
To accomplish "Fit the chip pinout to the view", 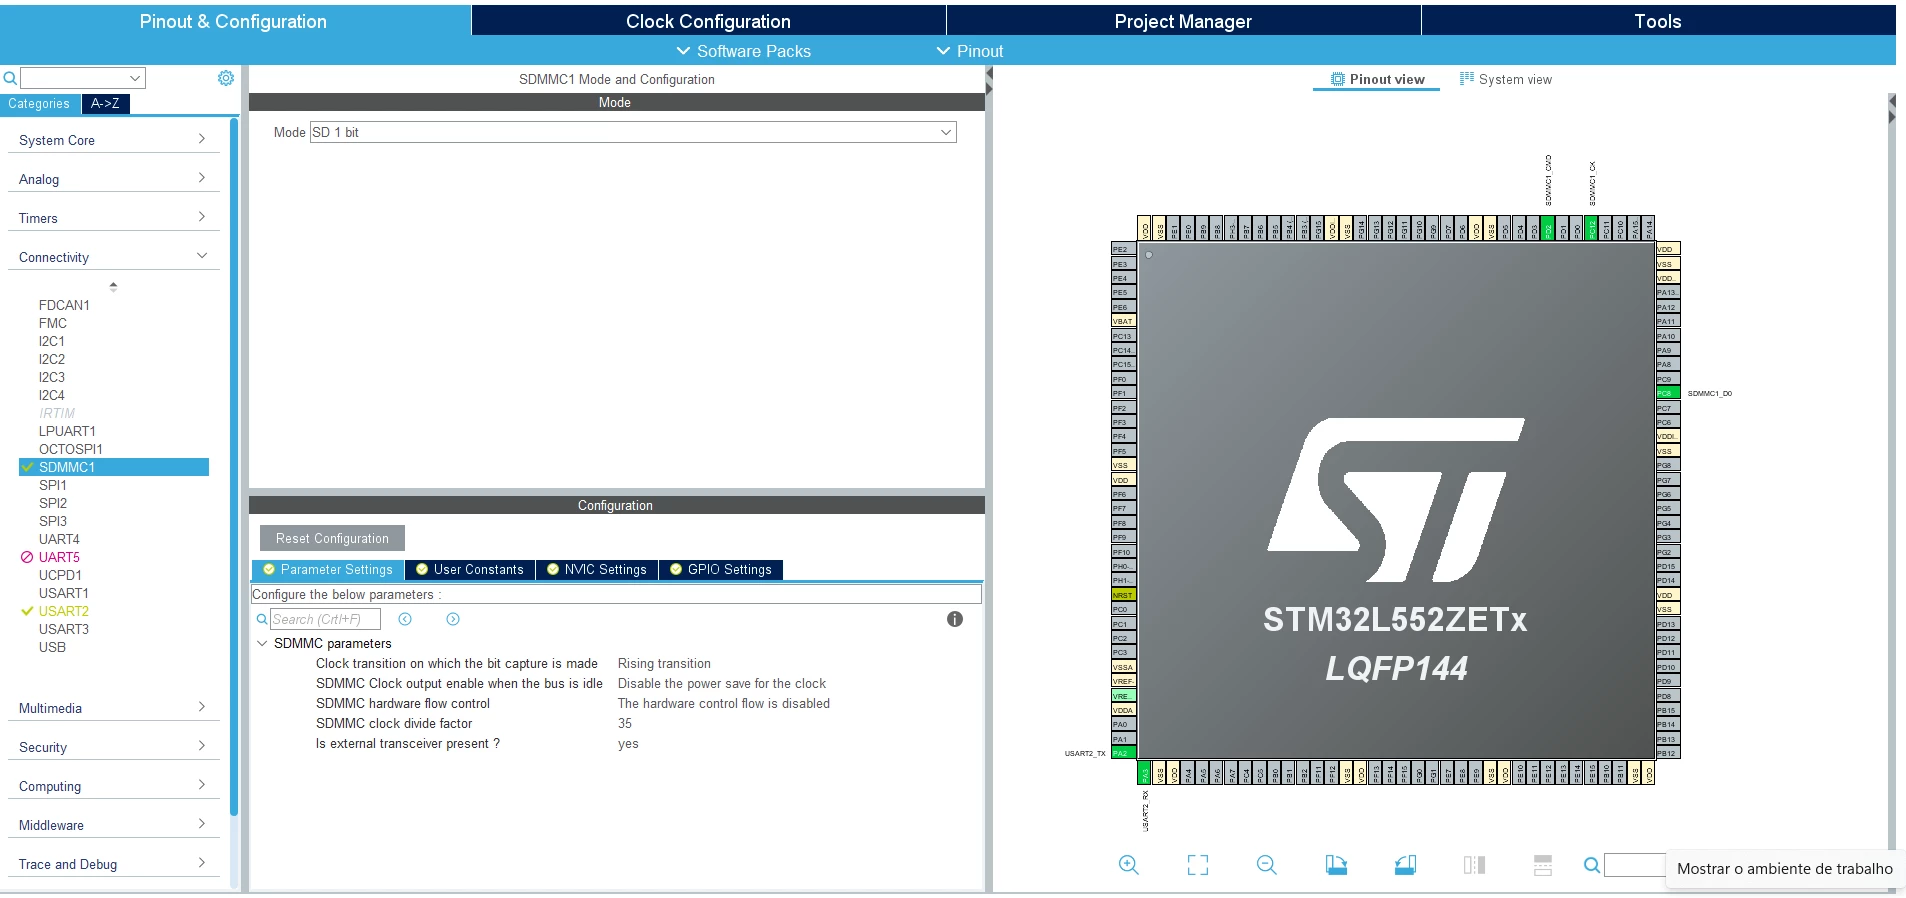I will [x=1198, y=865].
